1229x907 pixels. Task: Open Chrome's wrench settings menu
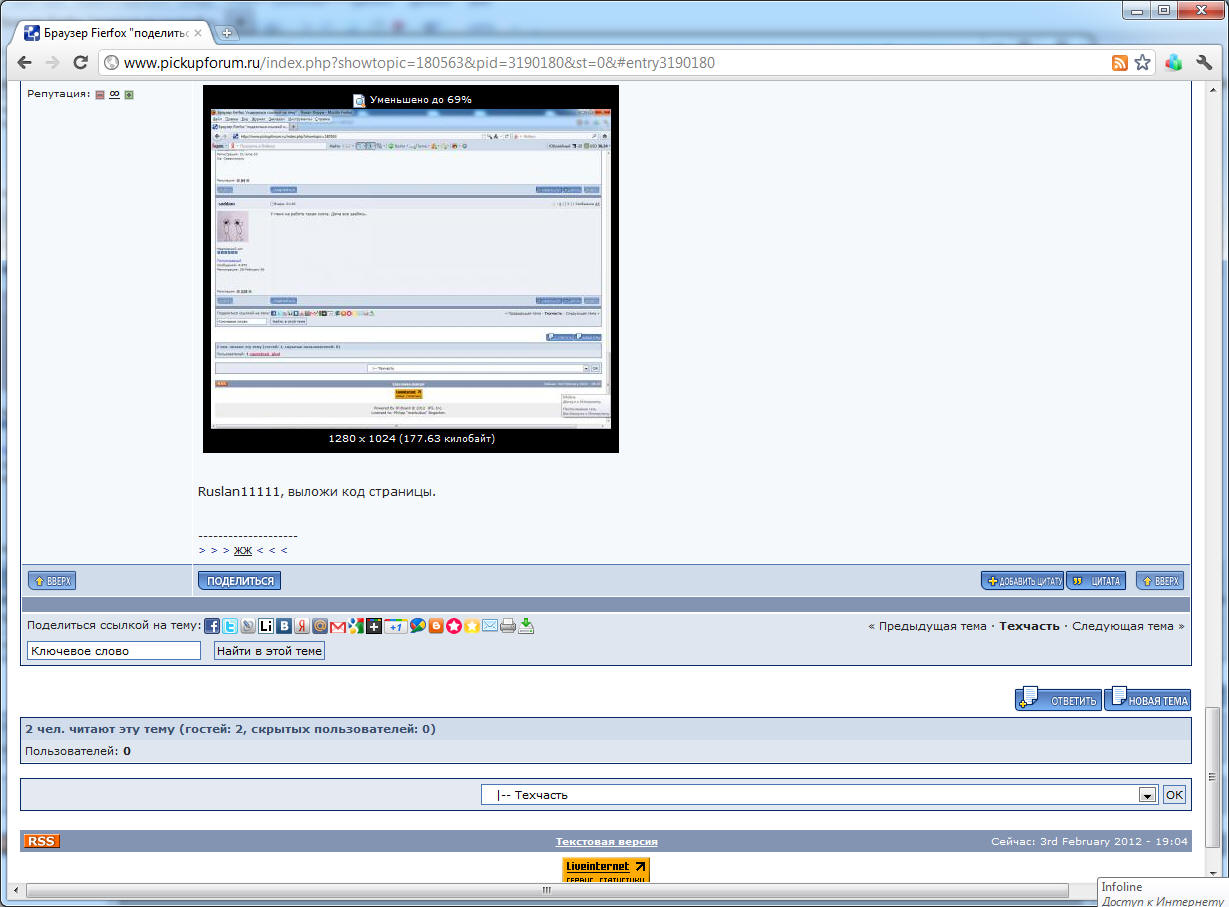pyautogui.click(x=1205, y=63)
